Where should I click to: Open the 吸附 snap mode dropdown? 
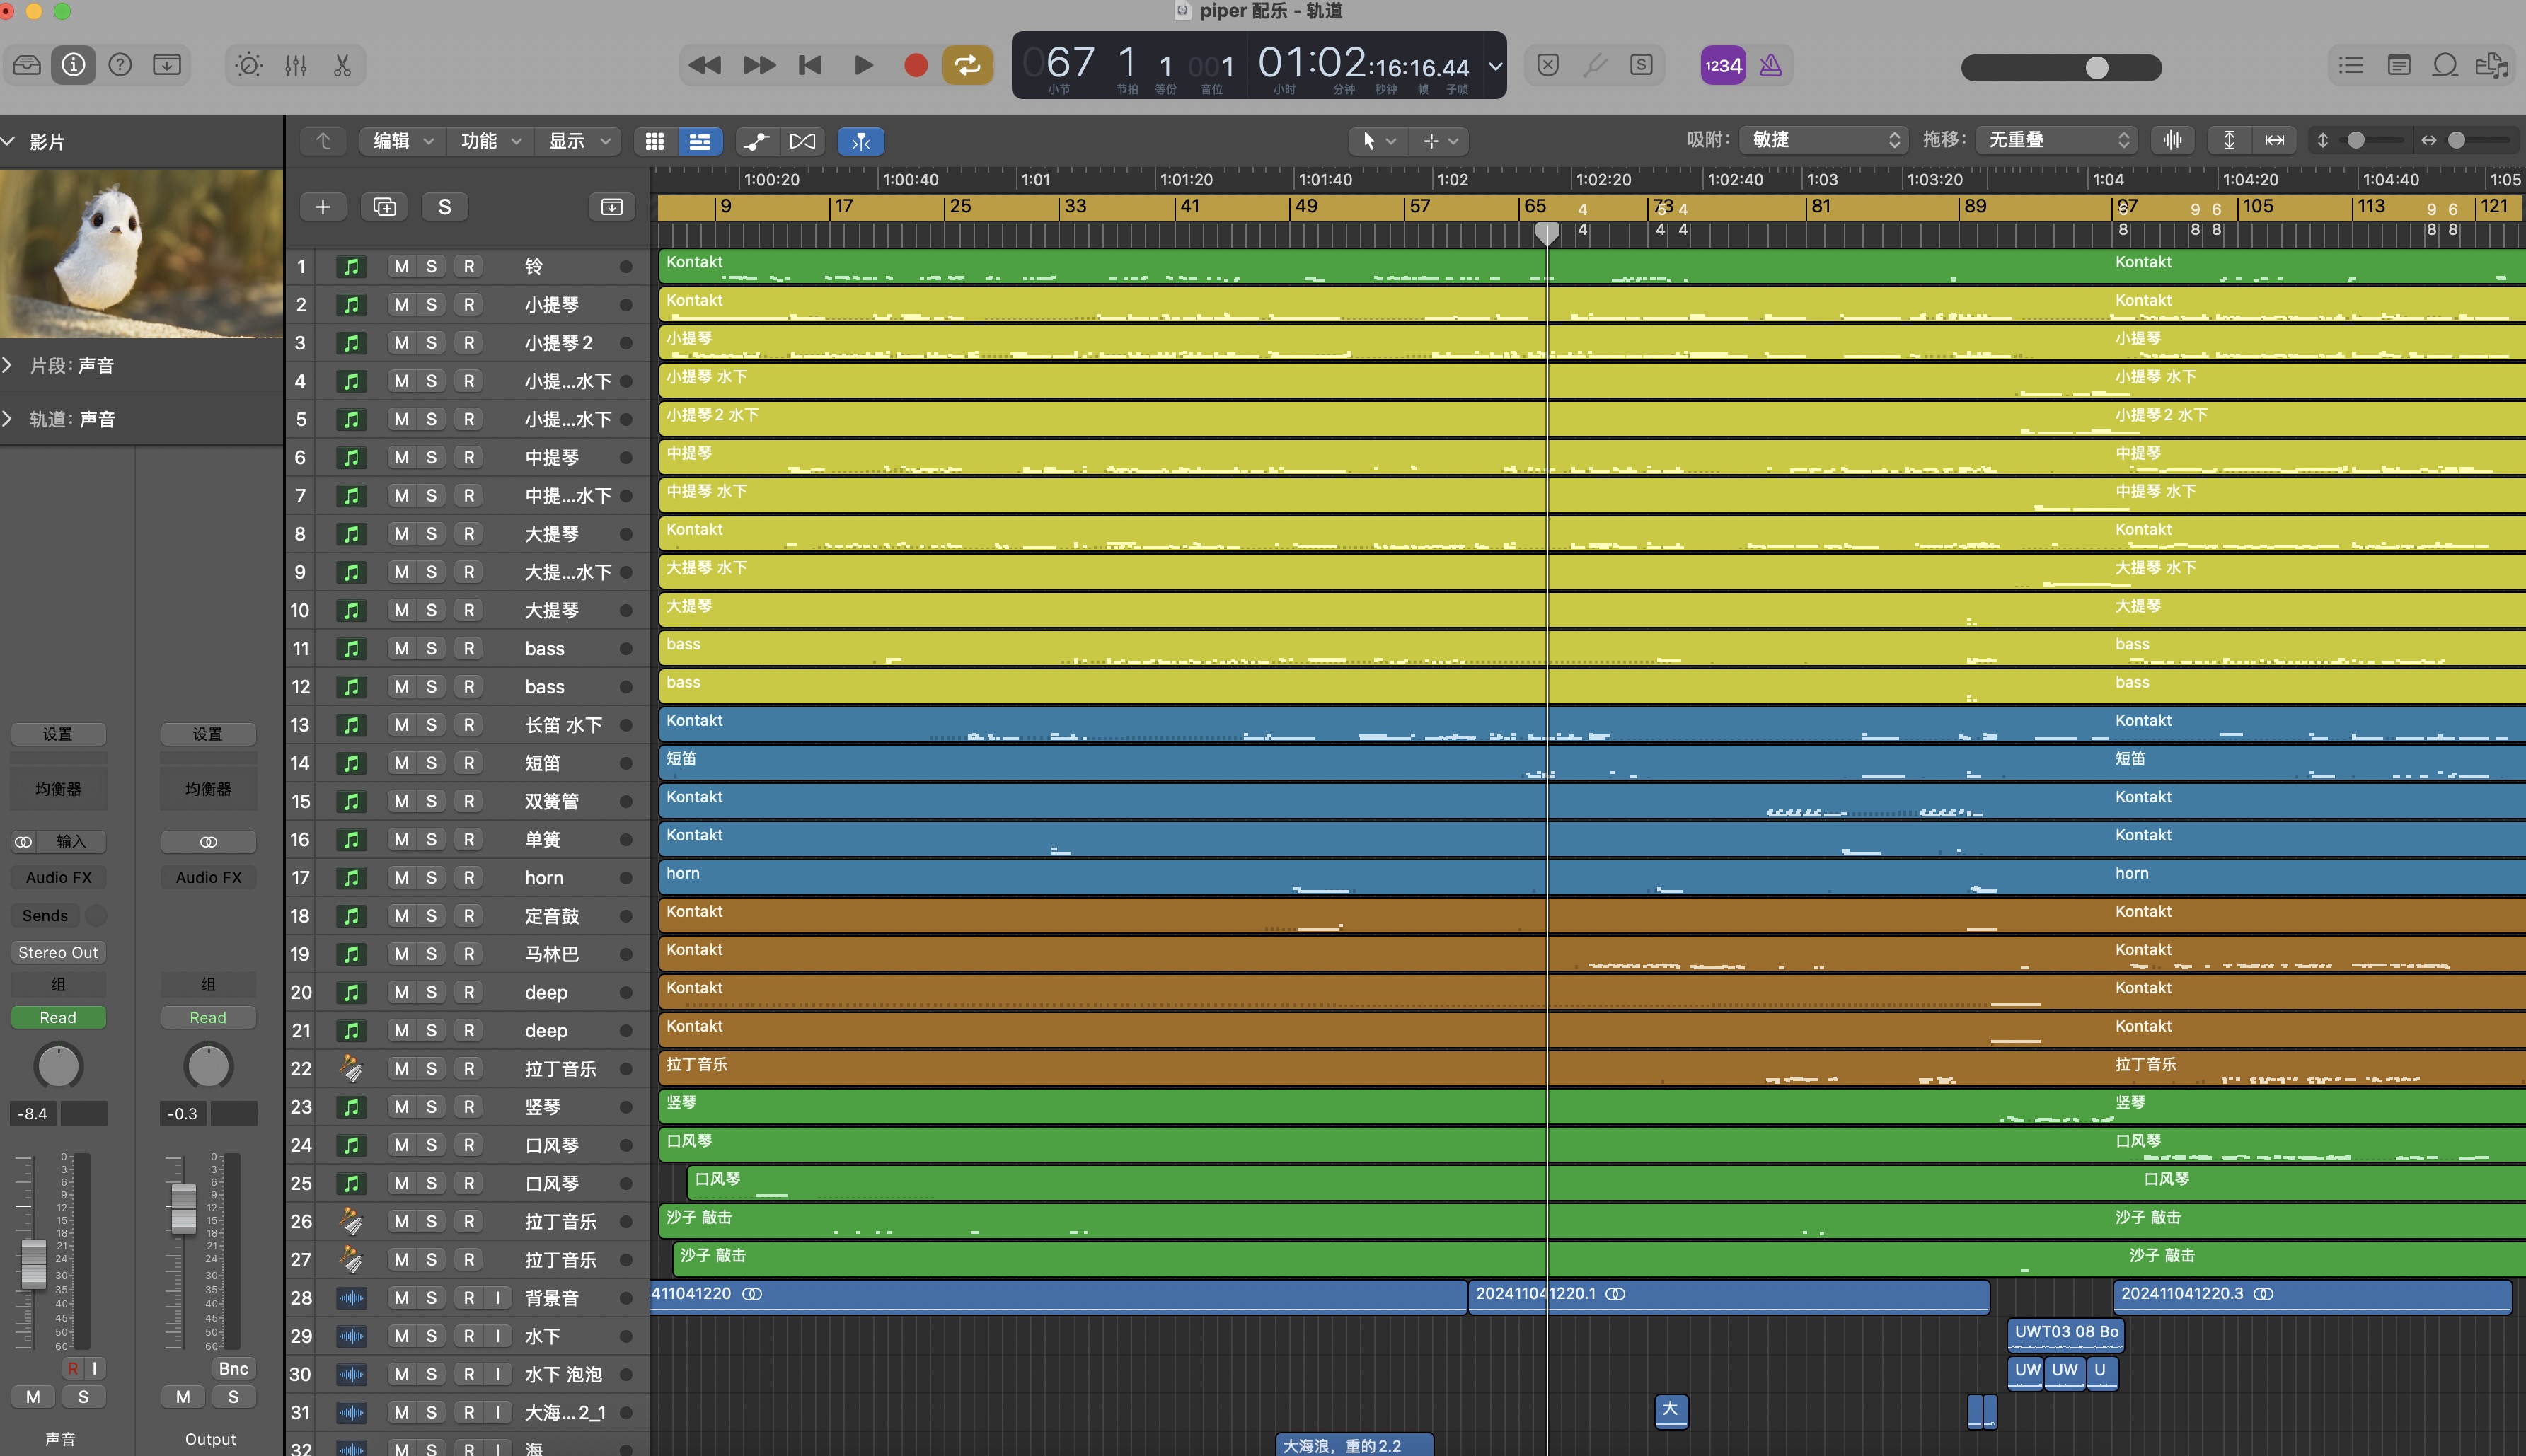pyautogui.click(x=1823, y=140)
